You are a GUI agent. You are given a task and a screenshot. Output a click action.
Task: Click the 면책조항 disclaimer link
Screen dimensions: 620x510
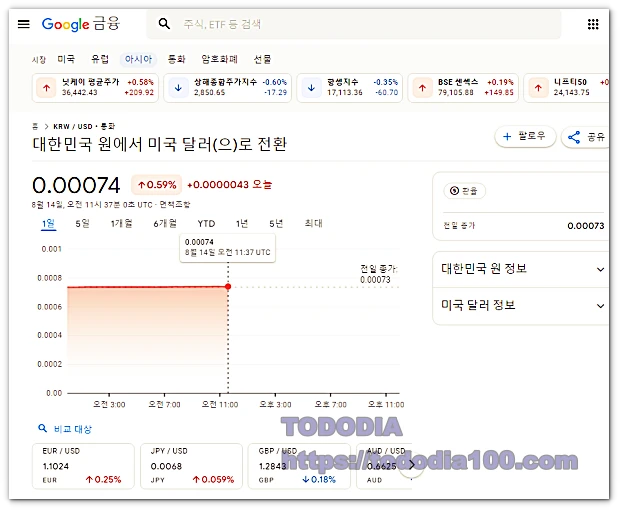coord(175,204)
